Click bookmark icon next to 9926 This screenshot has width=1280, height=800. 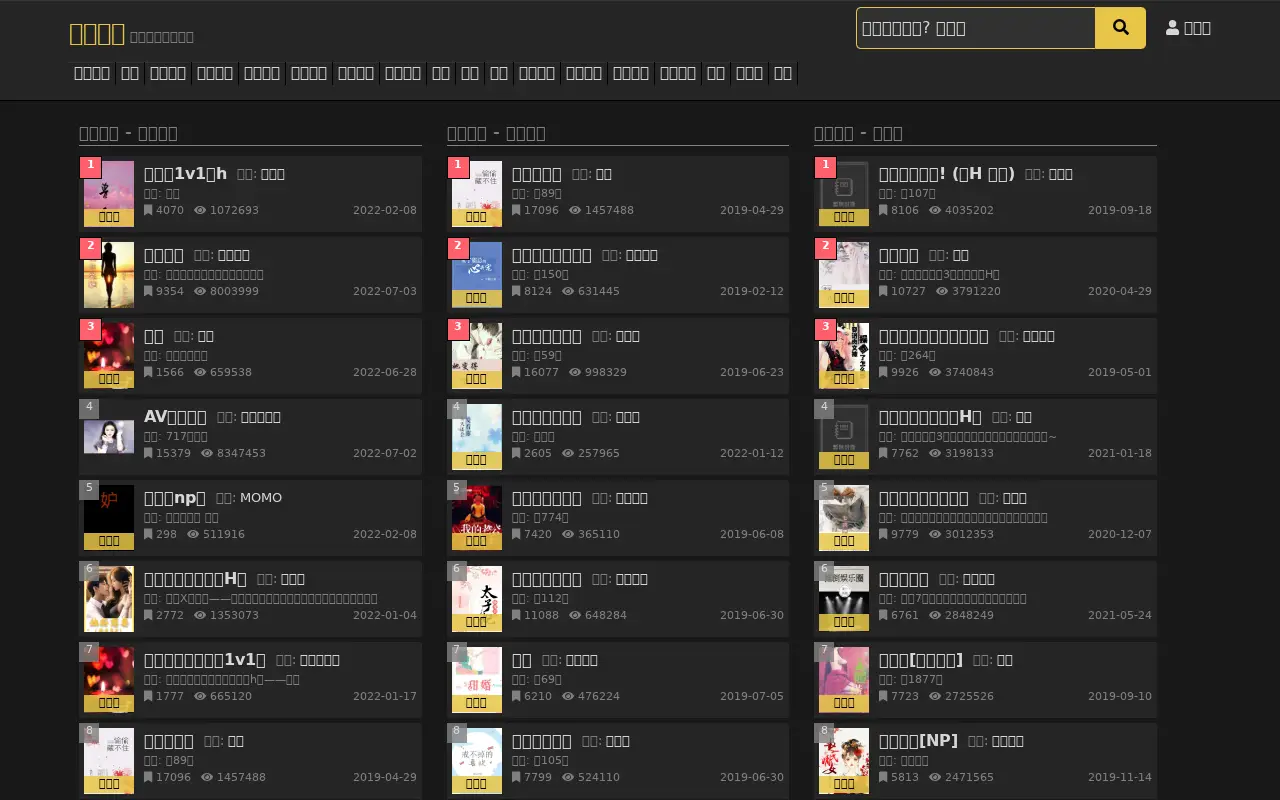883,373
